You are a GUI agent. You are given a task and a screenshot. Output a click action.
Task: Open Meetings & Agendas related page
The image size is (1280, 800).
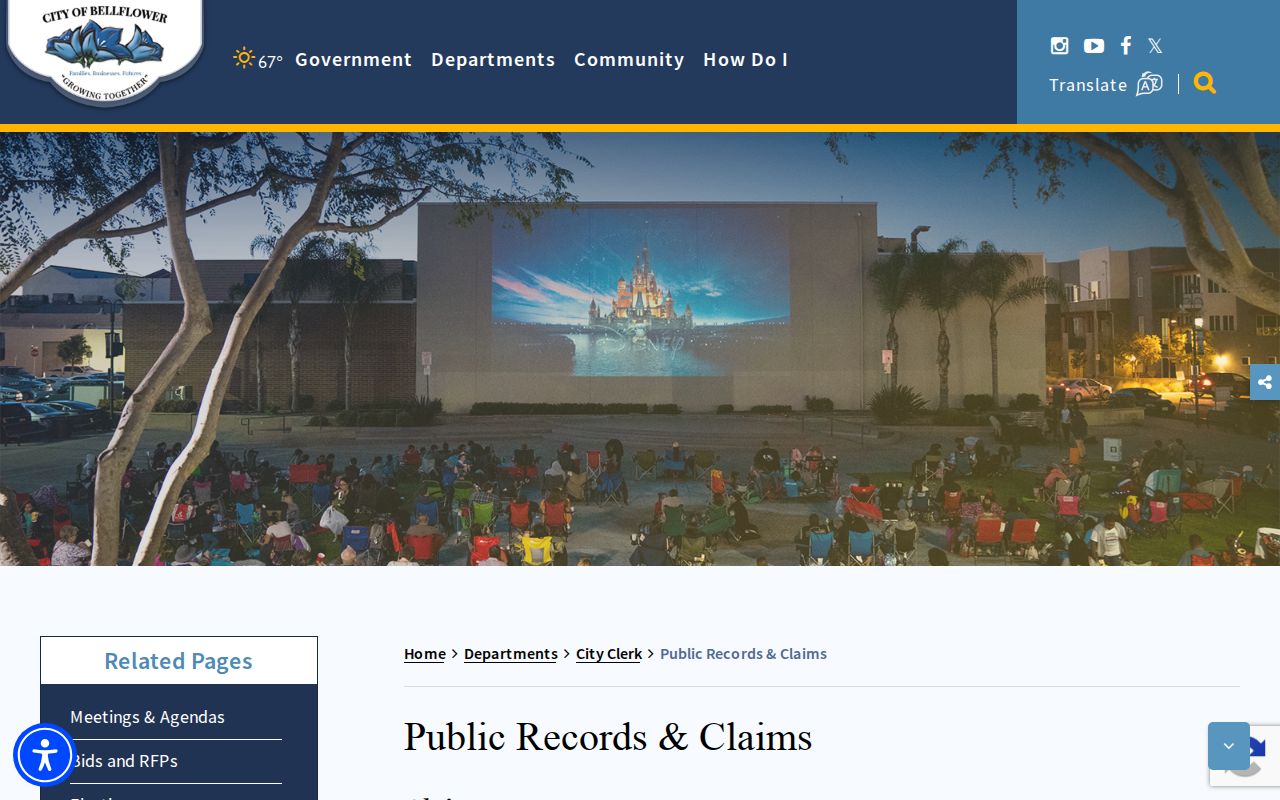[147, 717]
